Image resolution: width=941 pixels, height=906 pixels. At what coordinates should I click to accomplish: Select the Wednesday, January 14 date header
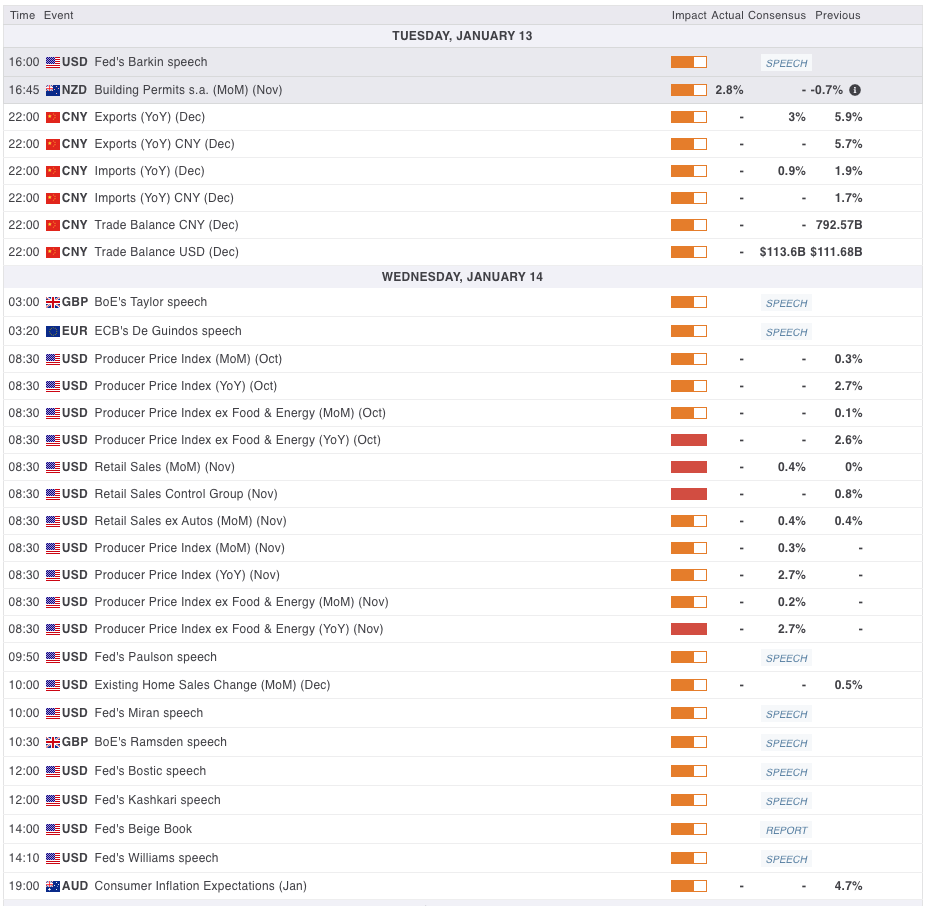[x=462, y=277]
